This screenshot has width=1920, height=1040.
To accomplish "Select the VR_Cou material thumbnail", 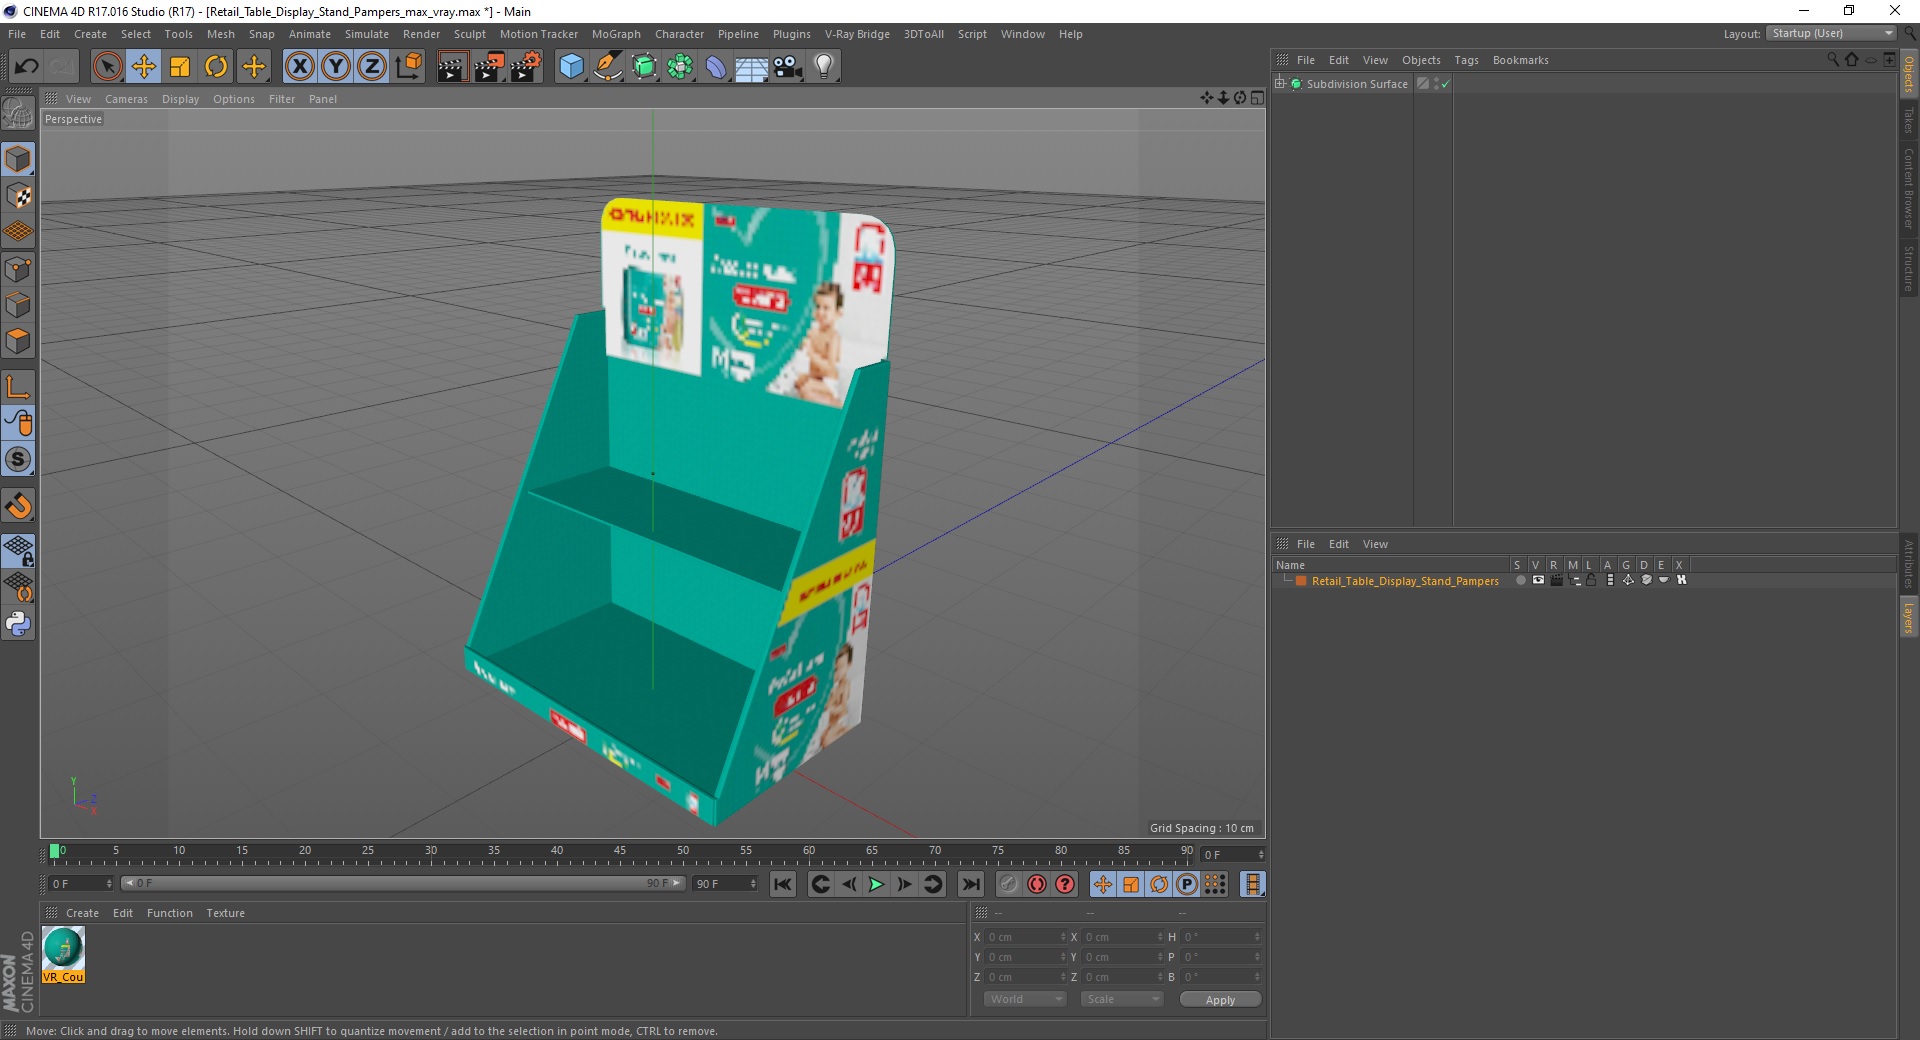I will coord(63,955).
